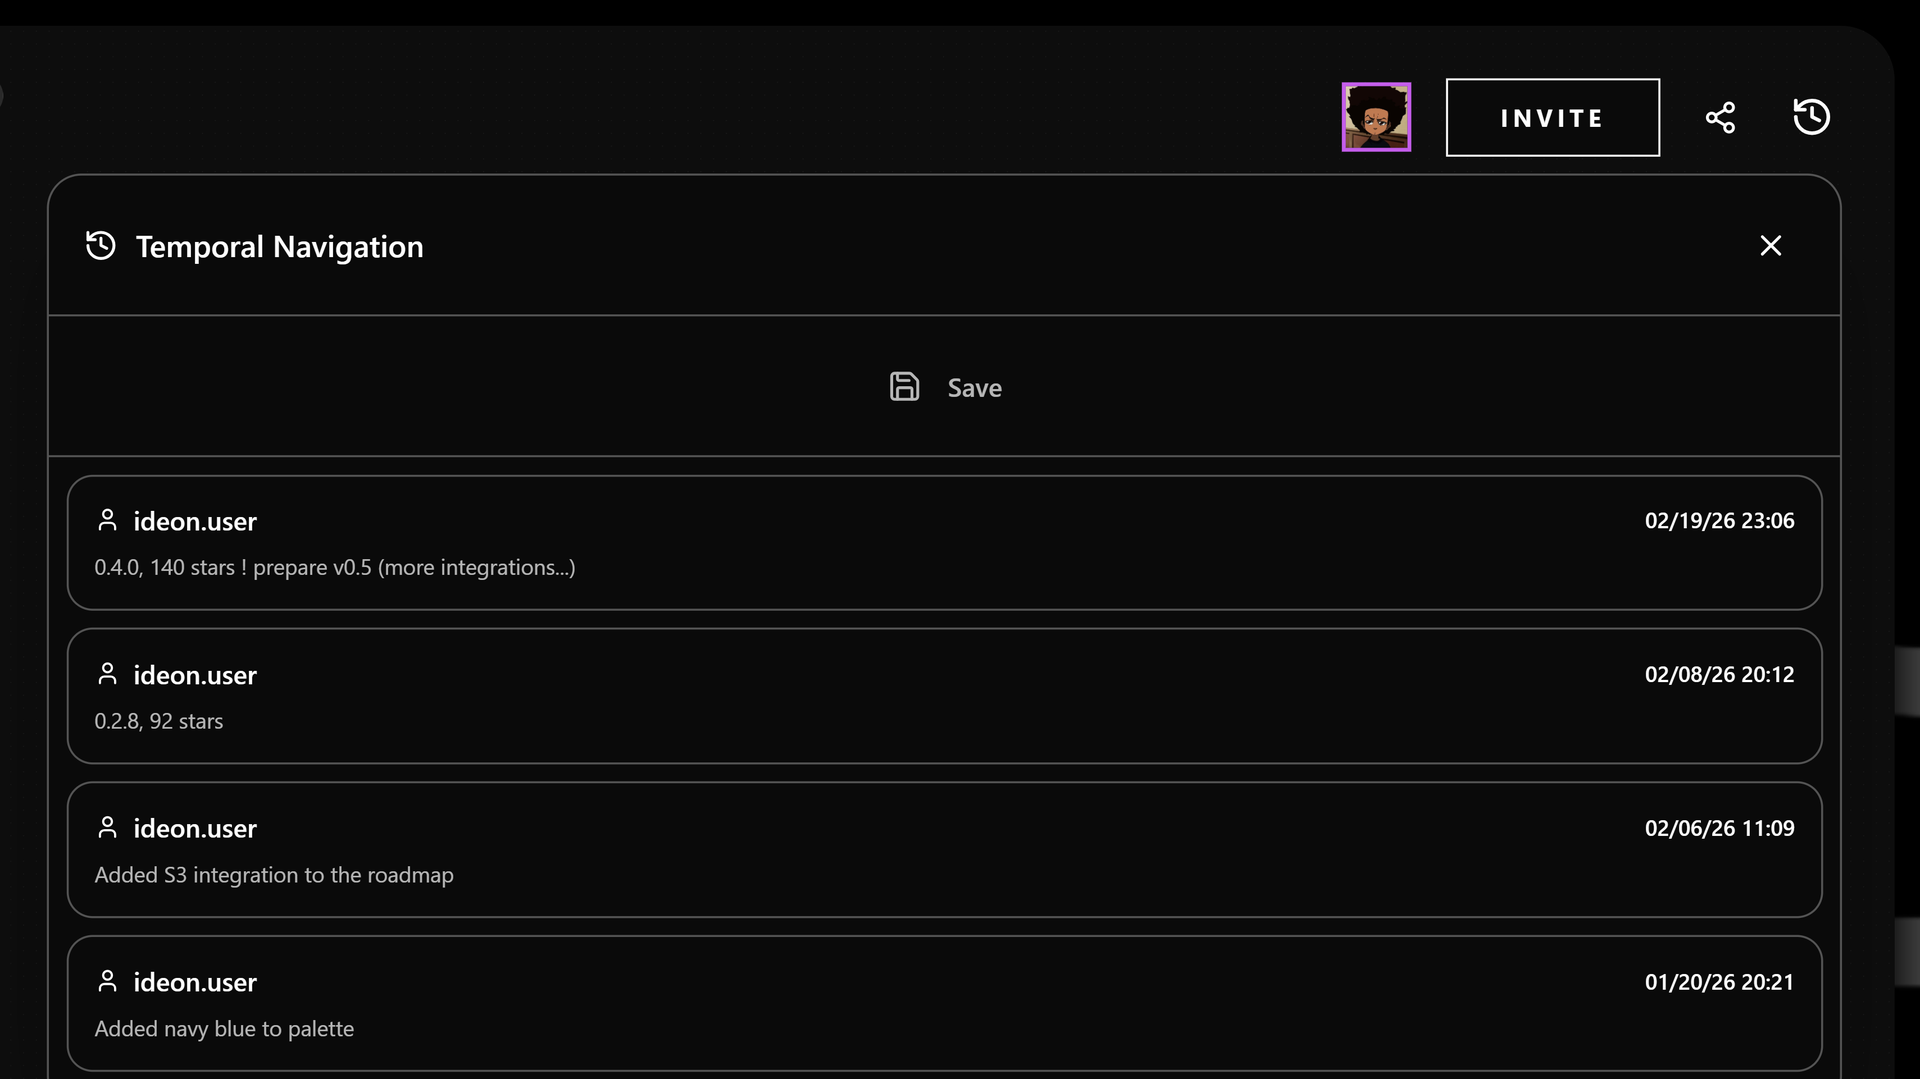The height and width of the screenshot is (1079, 1920).
Task: Click timestamp 02/06/26 11:09
Action: (x=1719, y=828)
